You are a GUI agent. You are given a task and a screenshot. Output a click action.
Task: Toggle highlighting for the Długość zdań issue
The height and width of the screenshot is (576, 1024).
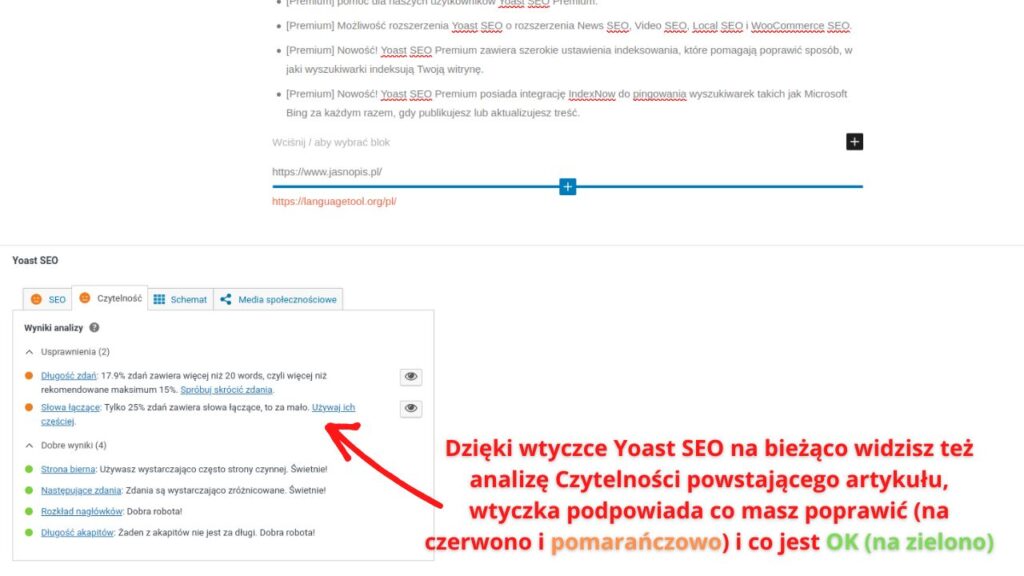tap(412, 375)
